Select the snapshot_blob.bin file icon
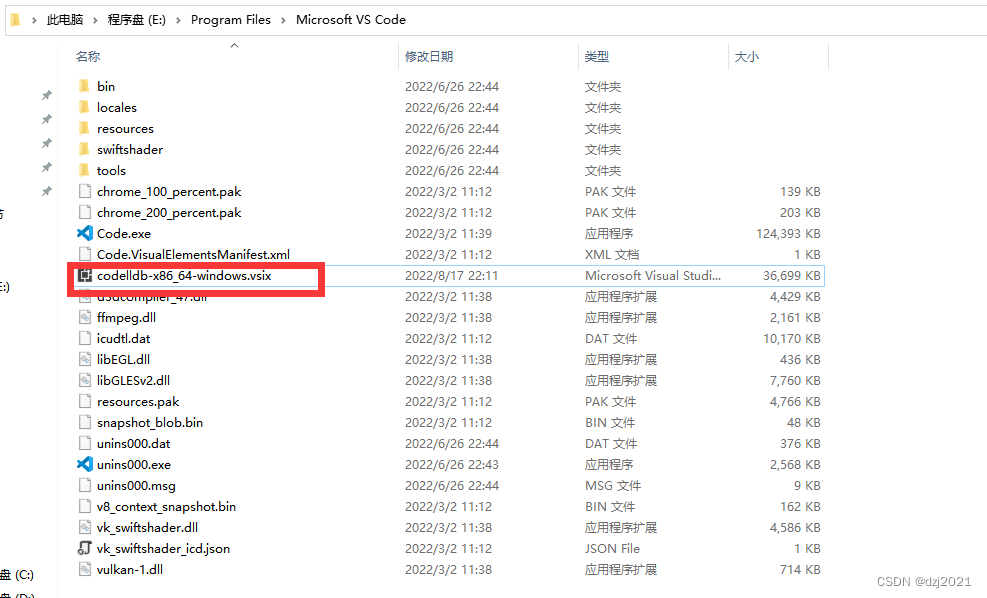The height and width of the screenshot is (598, 987). coord(85,422)
